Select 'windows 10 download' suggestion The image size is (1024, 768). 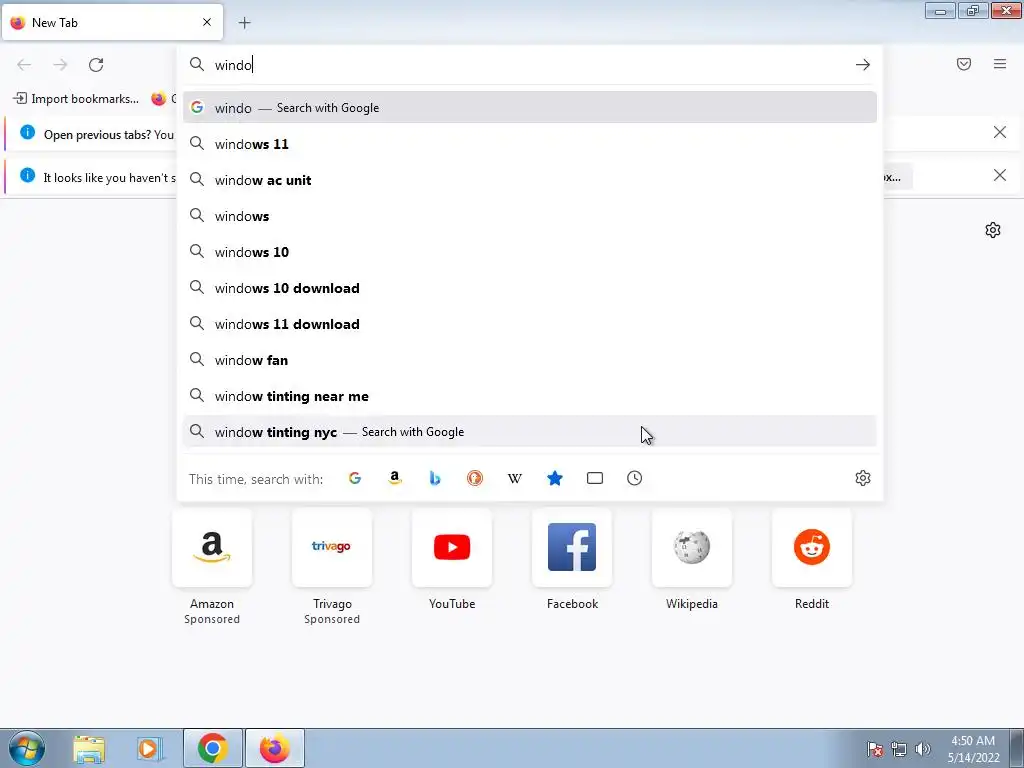click(x=530, y=288)
